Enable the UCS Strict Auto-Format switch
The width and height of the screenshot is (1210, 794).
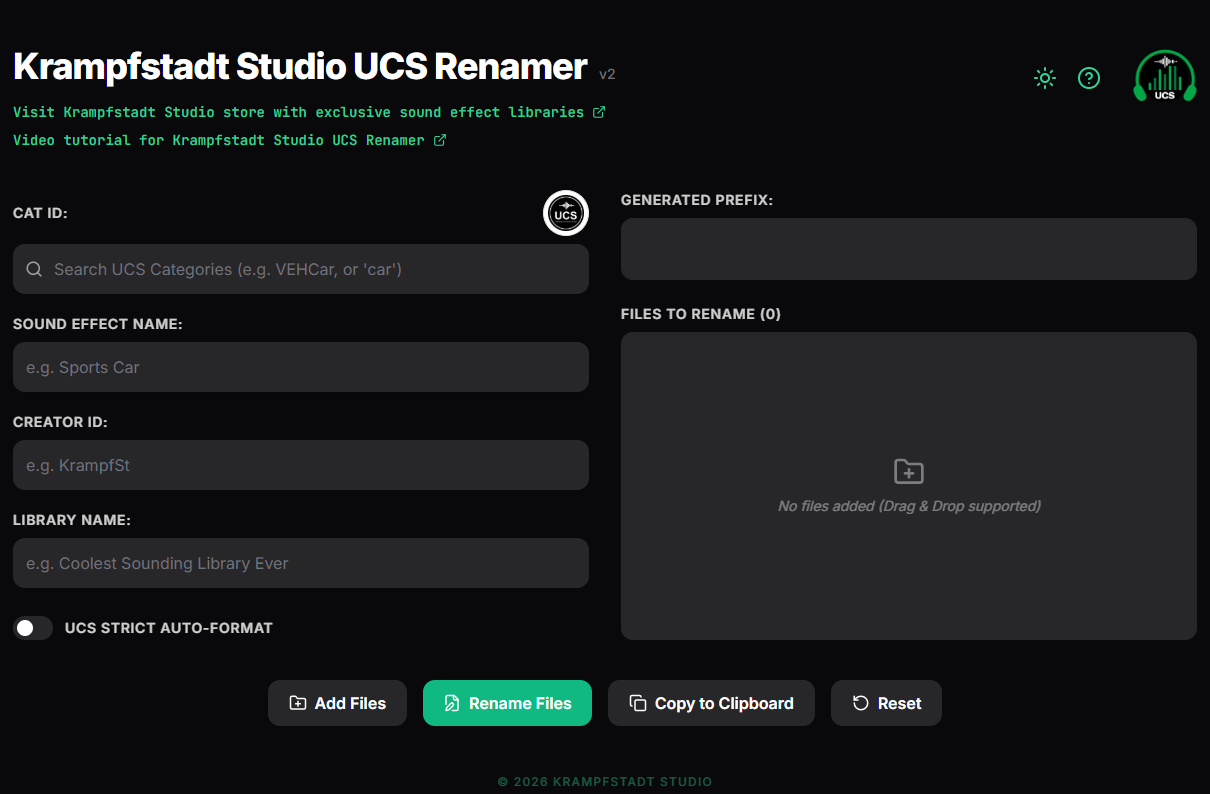(x=33, y=628)
